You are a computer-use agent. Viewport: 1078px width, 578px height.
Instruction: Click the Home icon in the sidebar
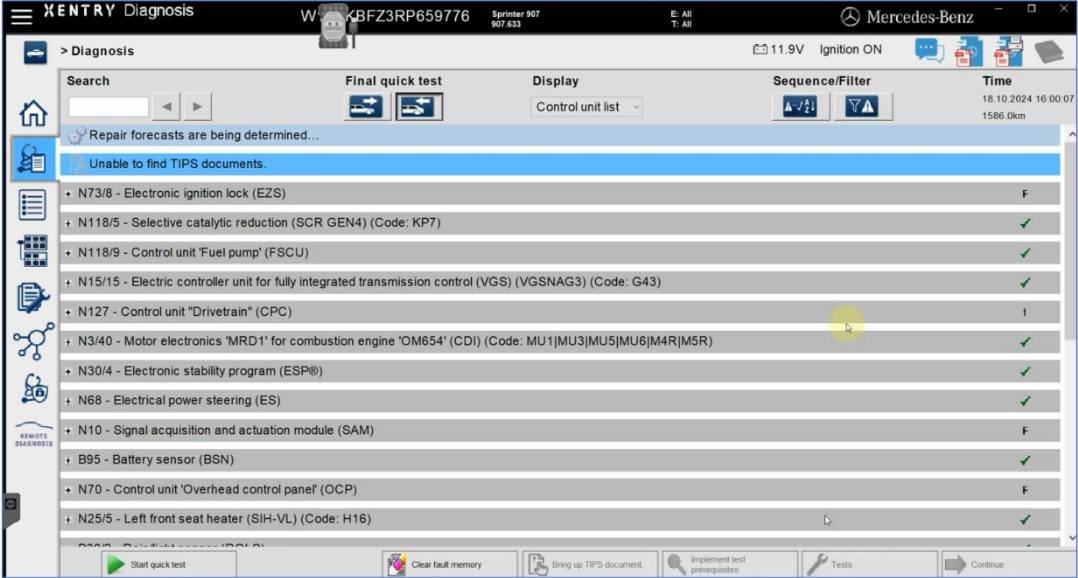pos(32,114)
